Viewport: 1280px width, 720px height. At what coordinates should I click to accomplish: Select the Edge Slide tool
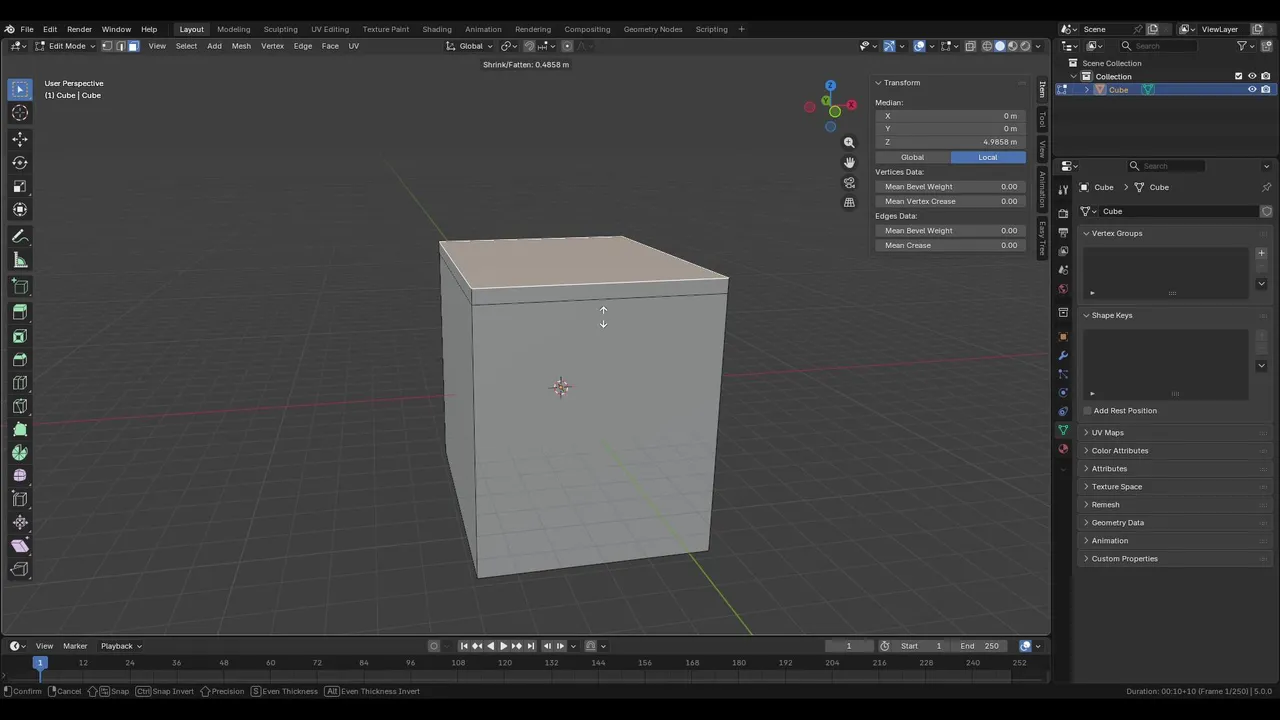pyautogui.click(x=20, y=499)
